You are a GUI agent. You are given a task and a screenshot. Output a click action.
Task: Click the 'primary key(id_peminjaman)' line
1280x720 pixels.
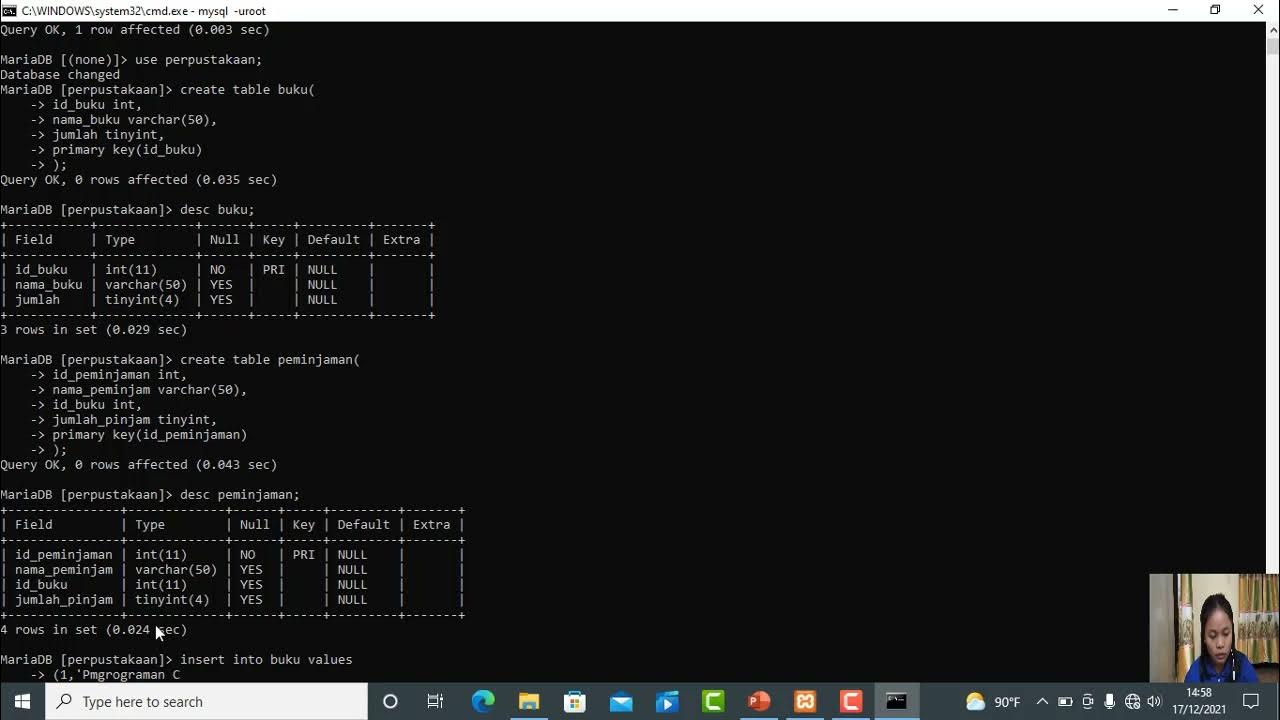coord(150,435)
